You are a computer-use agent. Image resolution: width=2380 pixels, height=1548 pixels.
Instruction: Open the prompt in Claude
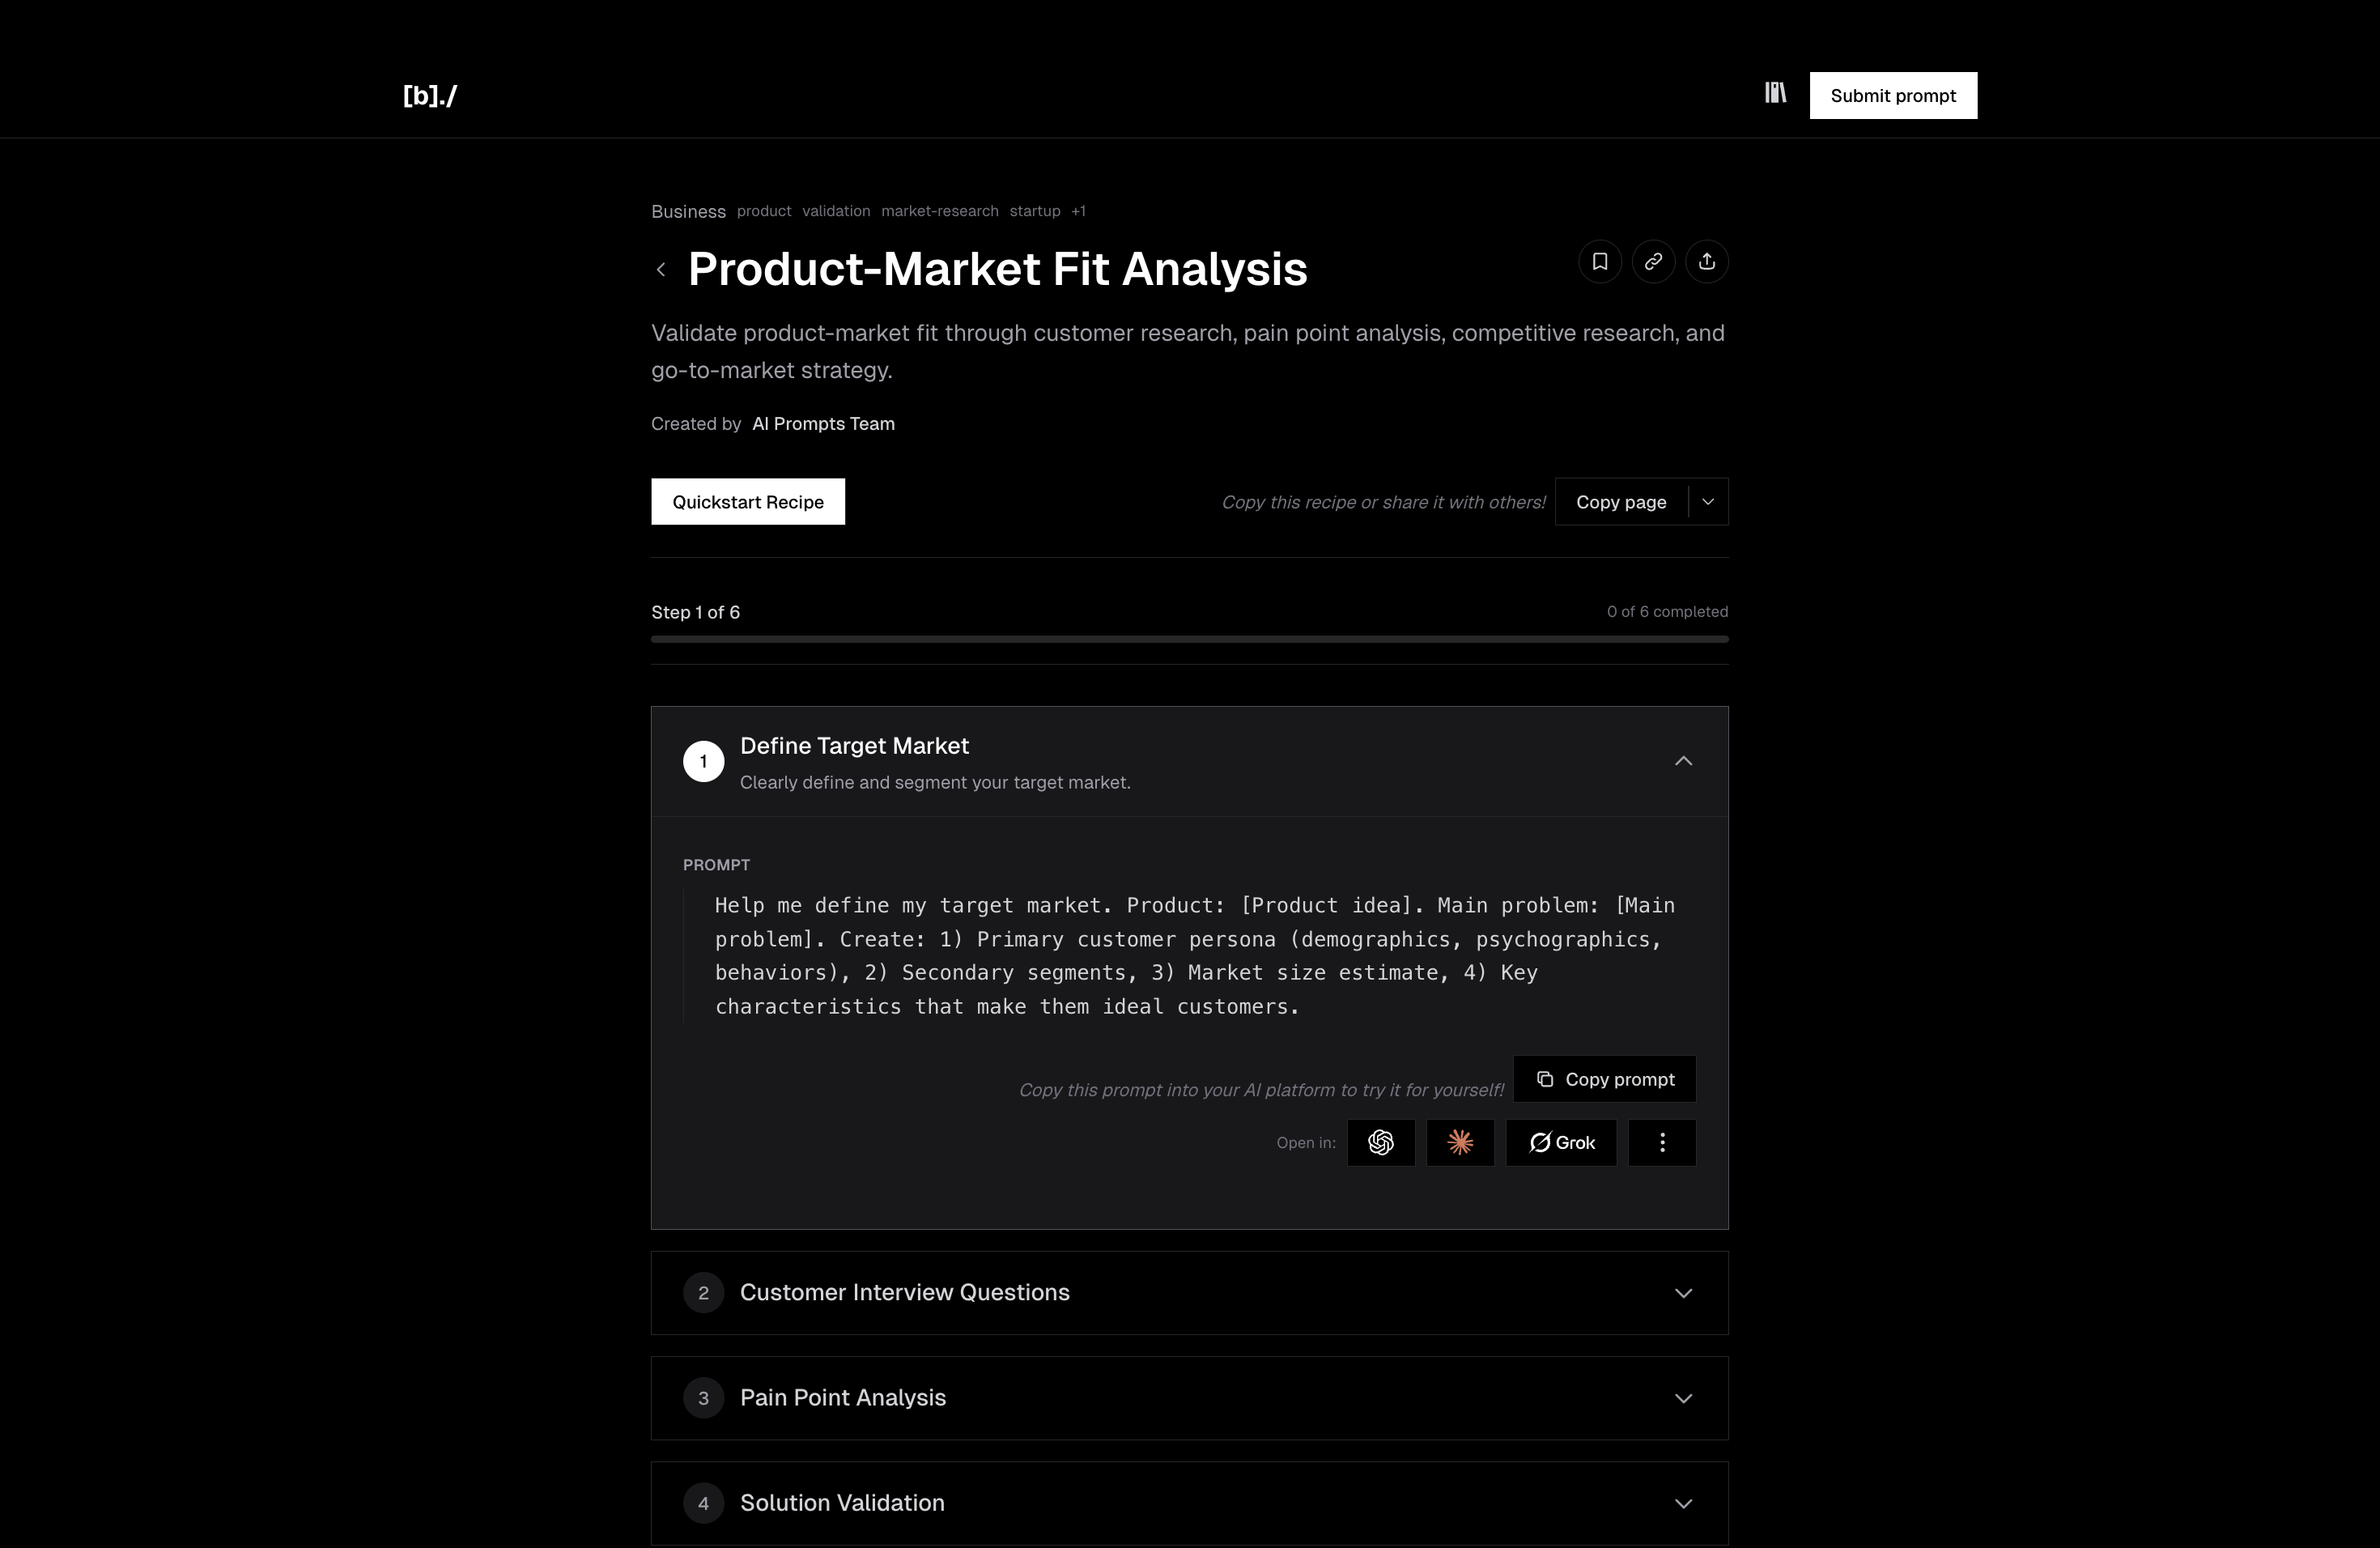(x=1460, y=1142)
